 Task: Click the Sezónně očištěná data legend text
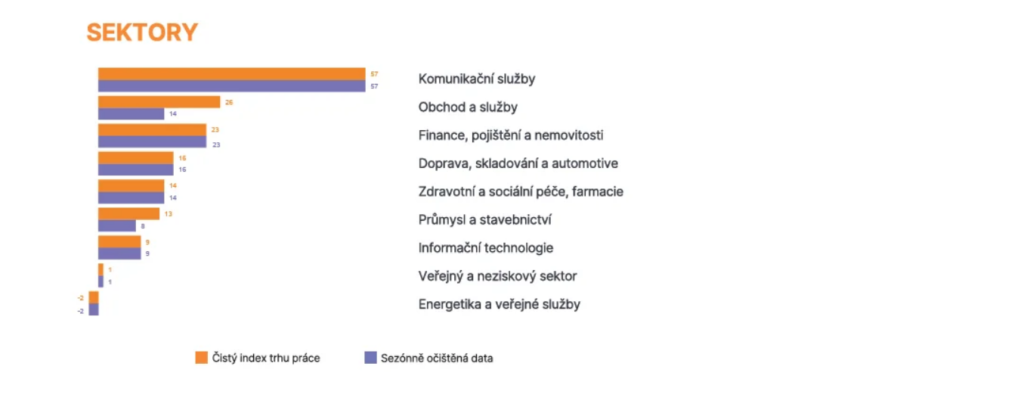point(437,358)
